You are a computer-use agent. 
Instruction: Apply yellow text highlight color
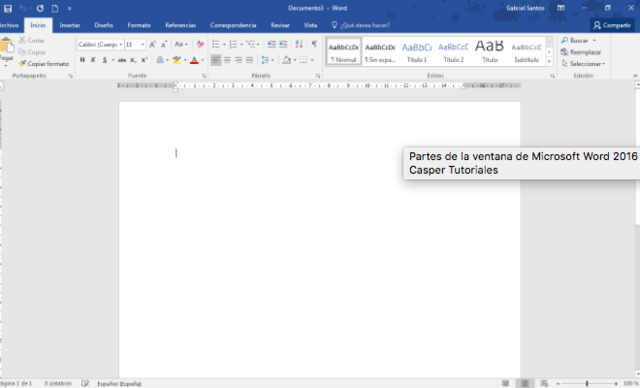click(177, 60)
